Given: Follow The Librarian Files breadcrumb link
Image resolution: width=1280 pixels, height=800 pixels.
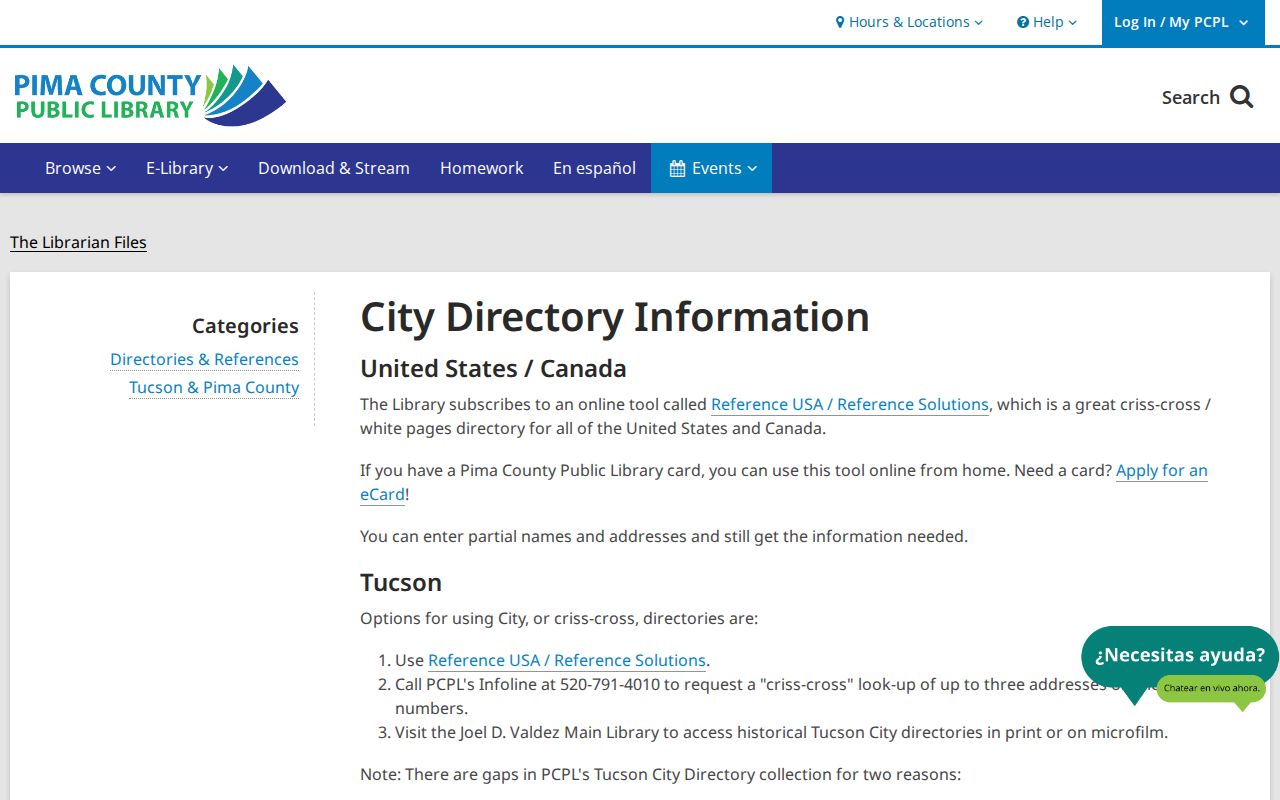Looking at the screenshot, I should (78, 242).
